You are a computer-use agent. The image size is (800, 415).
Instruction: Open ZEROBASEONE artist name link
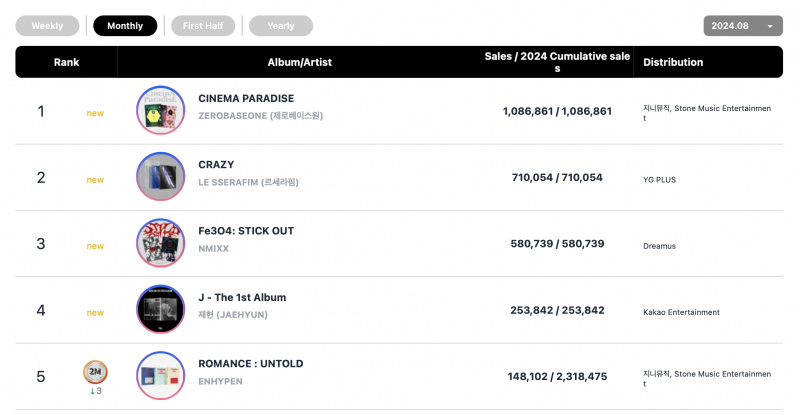[x=260, y=116]
